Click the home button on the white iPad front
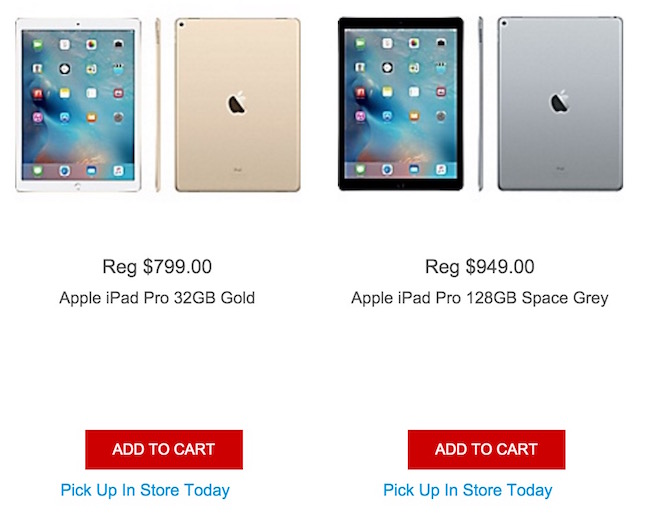The height and width of the screenshot is (526, 670). pyautogui.click(x=77, y=186)
